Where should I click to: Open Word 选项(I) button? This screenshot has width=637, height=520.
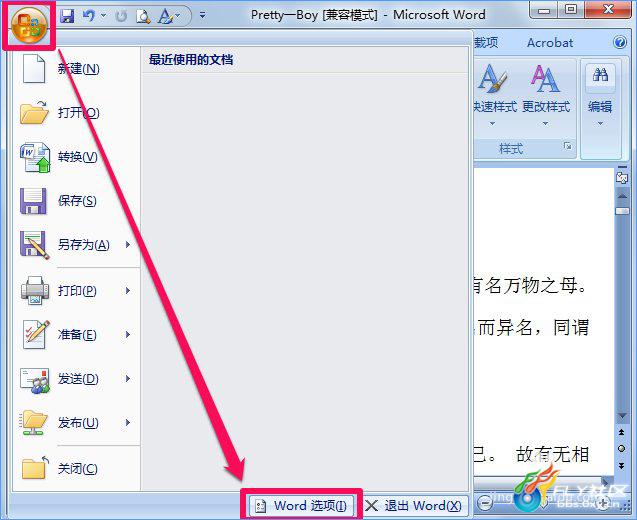point(301,506)
